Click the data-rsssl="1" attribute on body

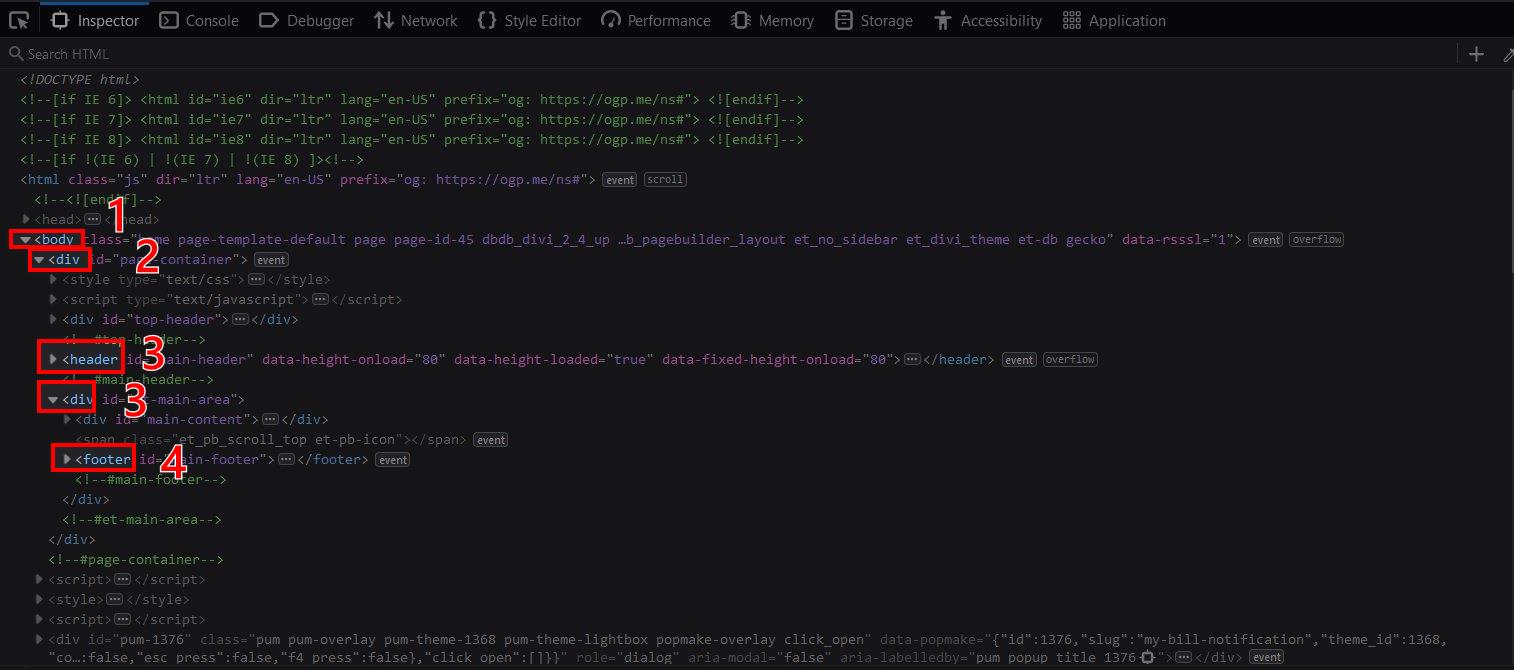pyautogui.click(x=1178, y=239)
